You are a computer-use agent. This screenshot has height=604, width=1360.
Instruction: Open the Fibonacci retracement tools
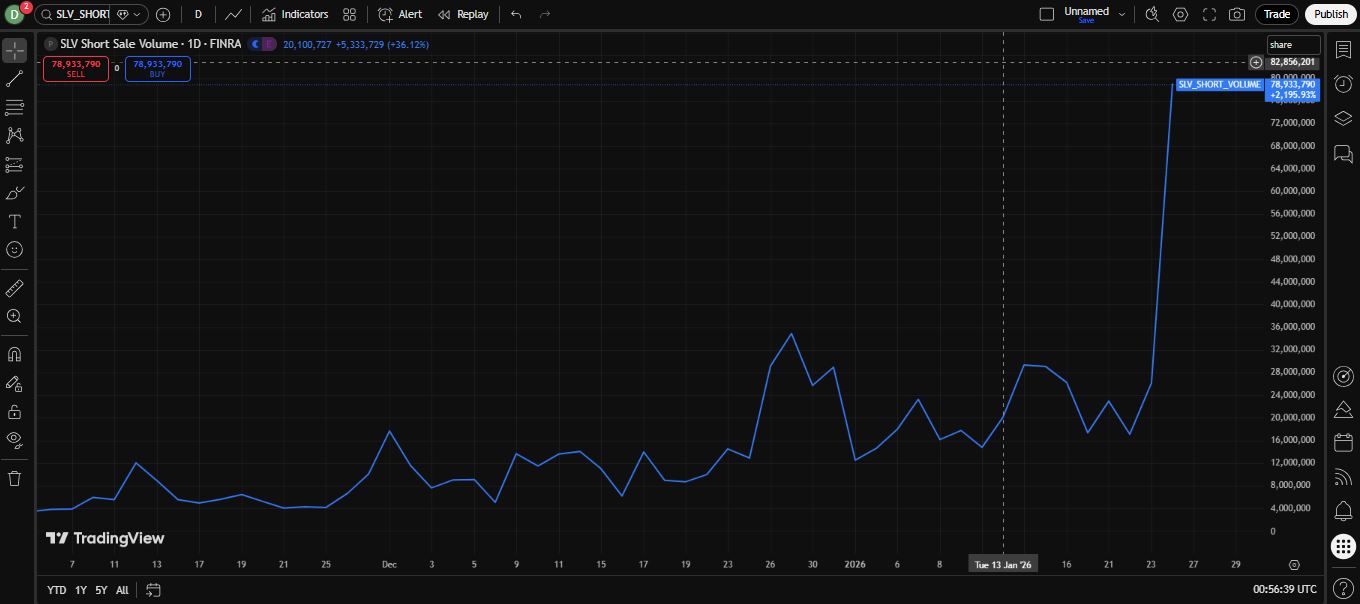point(15,107)
